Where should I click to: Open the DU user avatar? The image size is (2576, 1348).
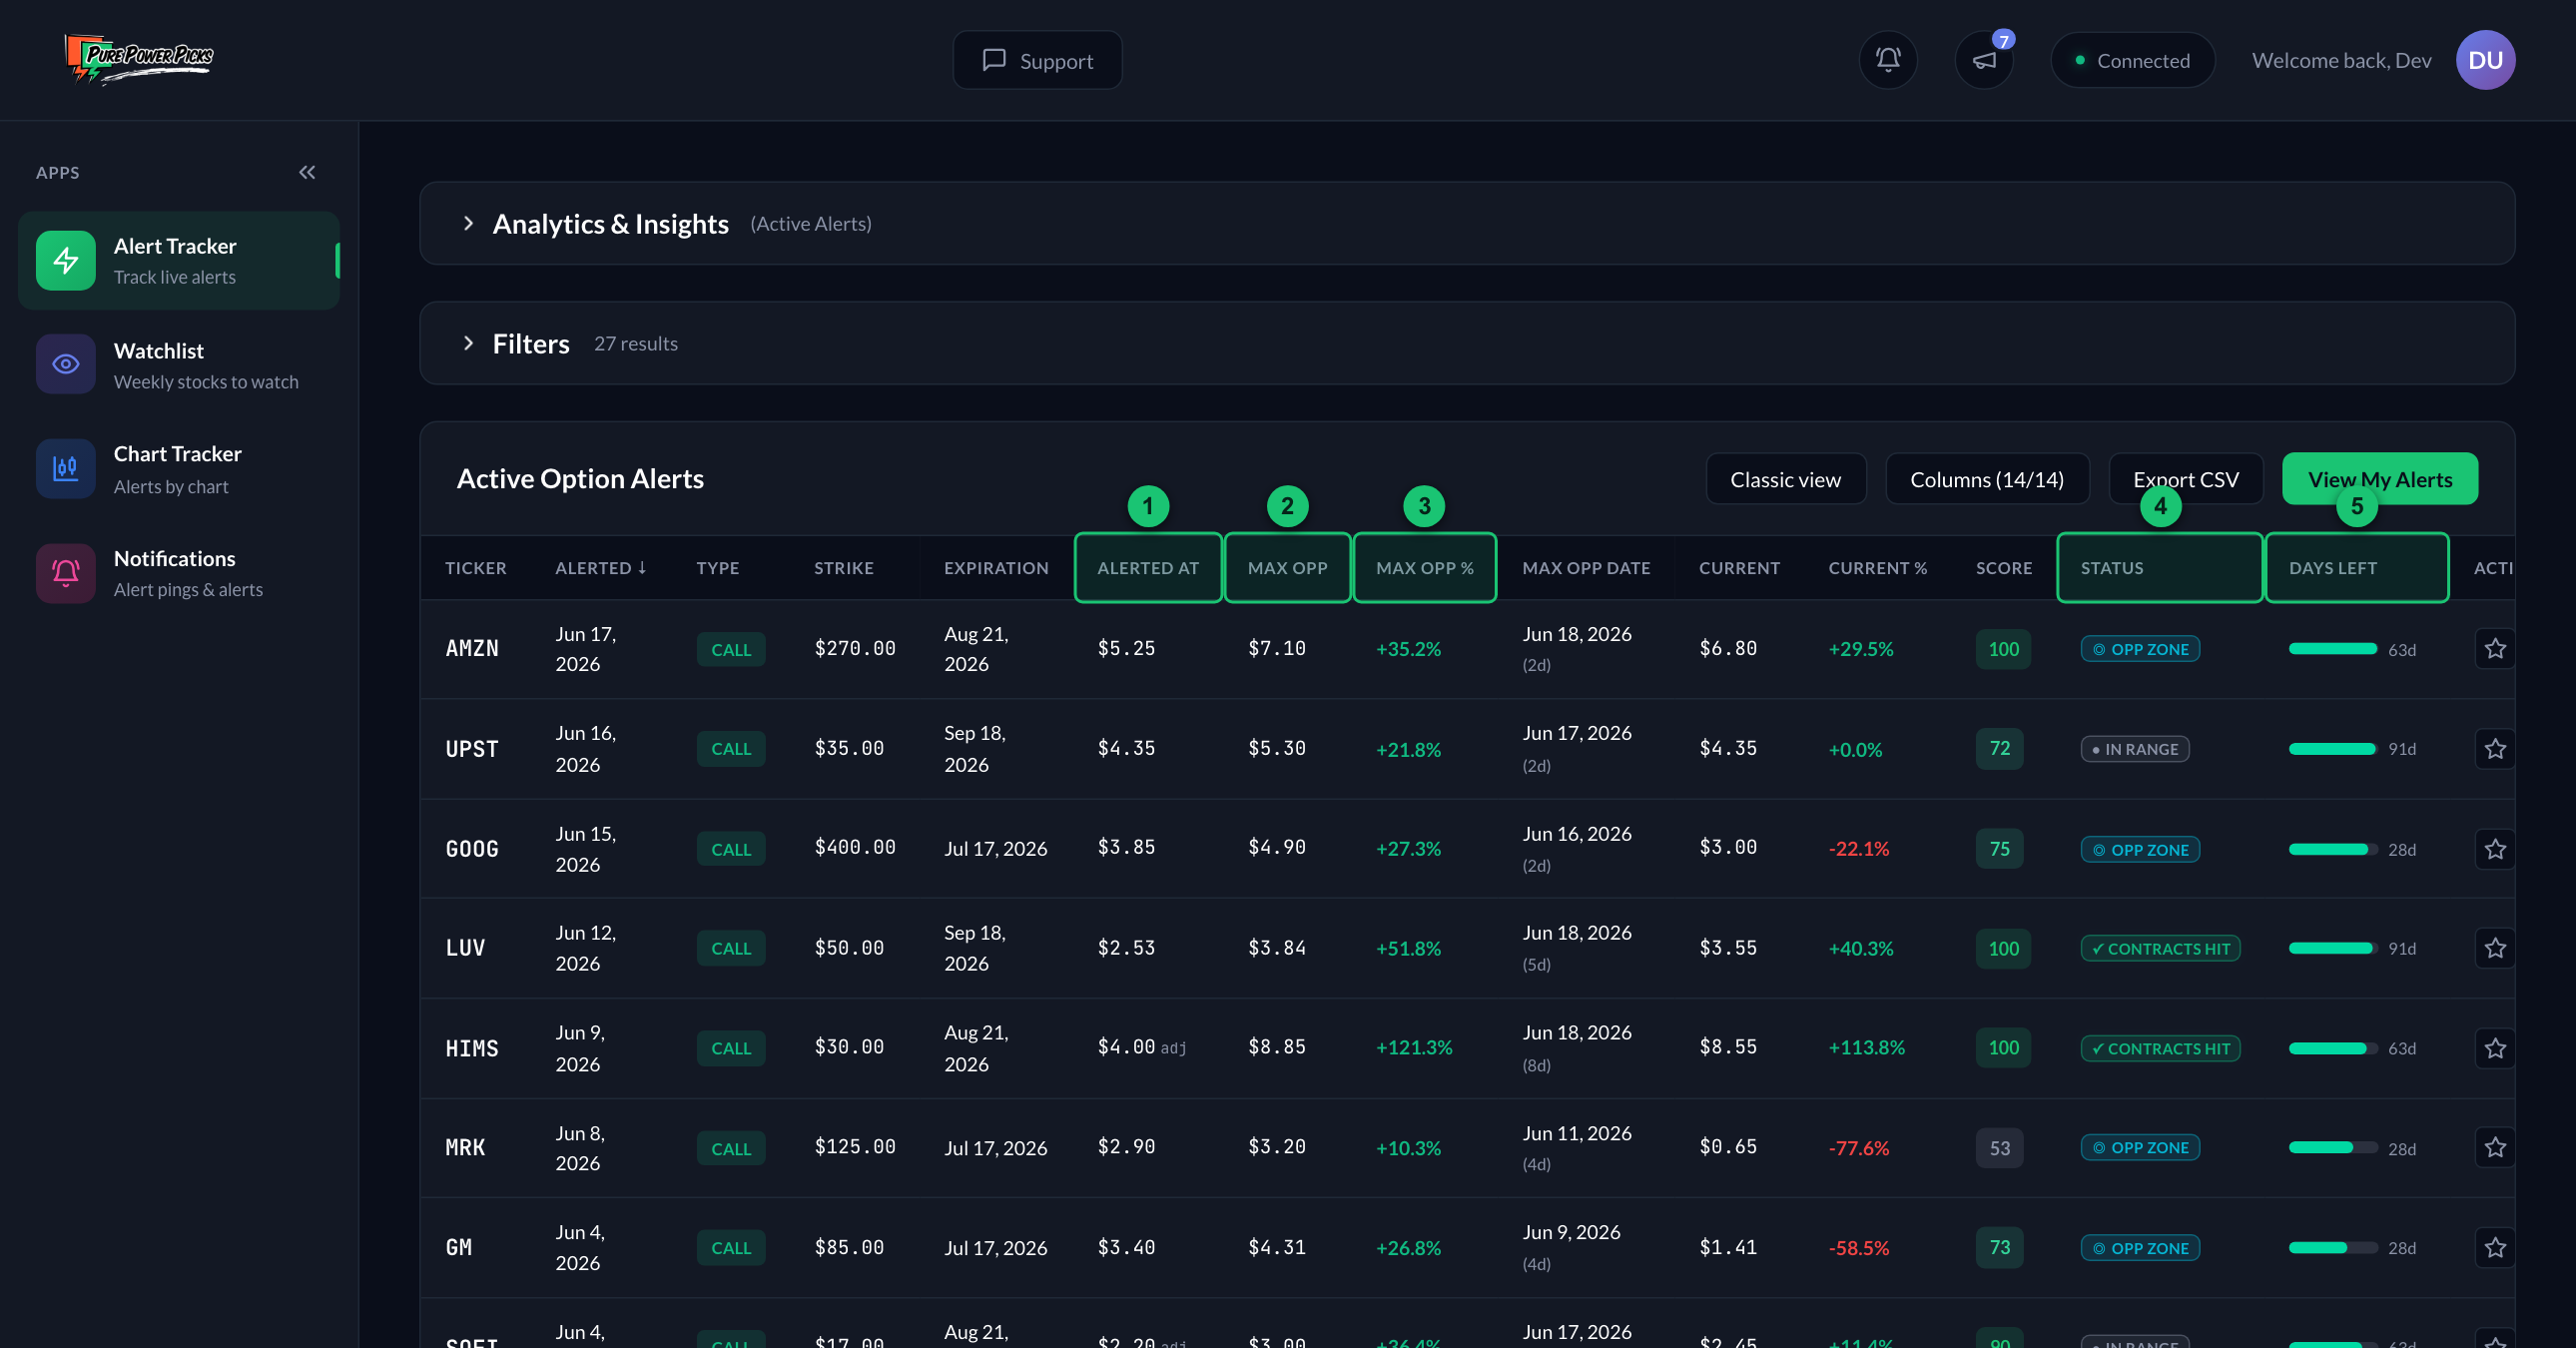(x=2485, y=60)
